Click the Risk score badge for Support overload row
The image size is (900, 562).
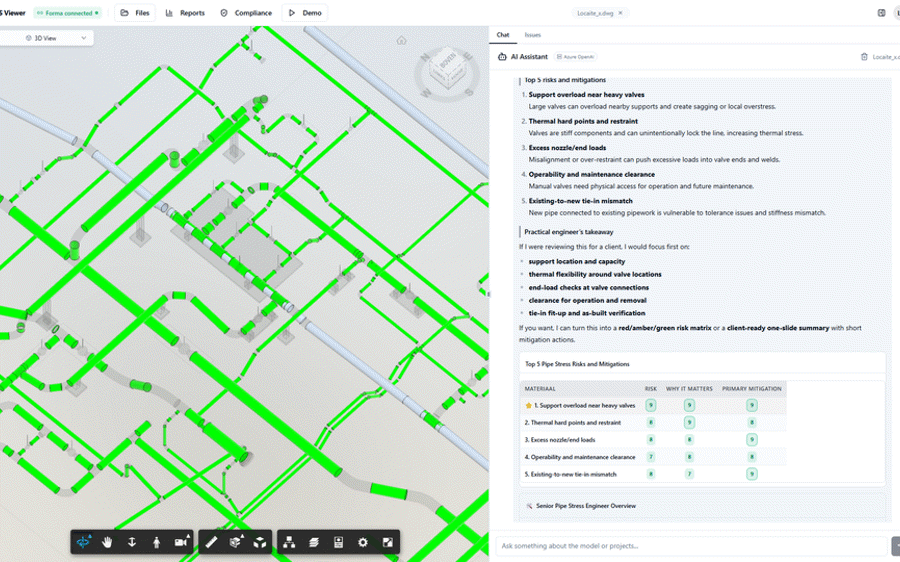click(650, 405)
